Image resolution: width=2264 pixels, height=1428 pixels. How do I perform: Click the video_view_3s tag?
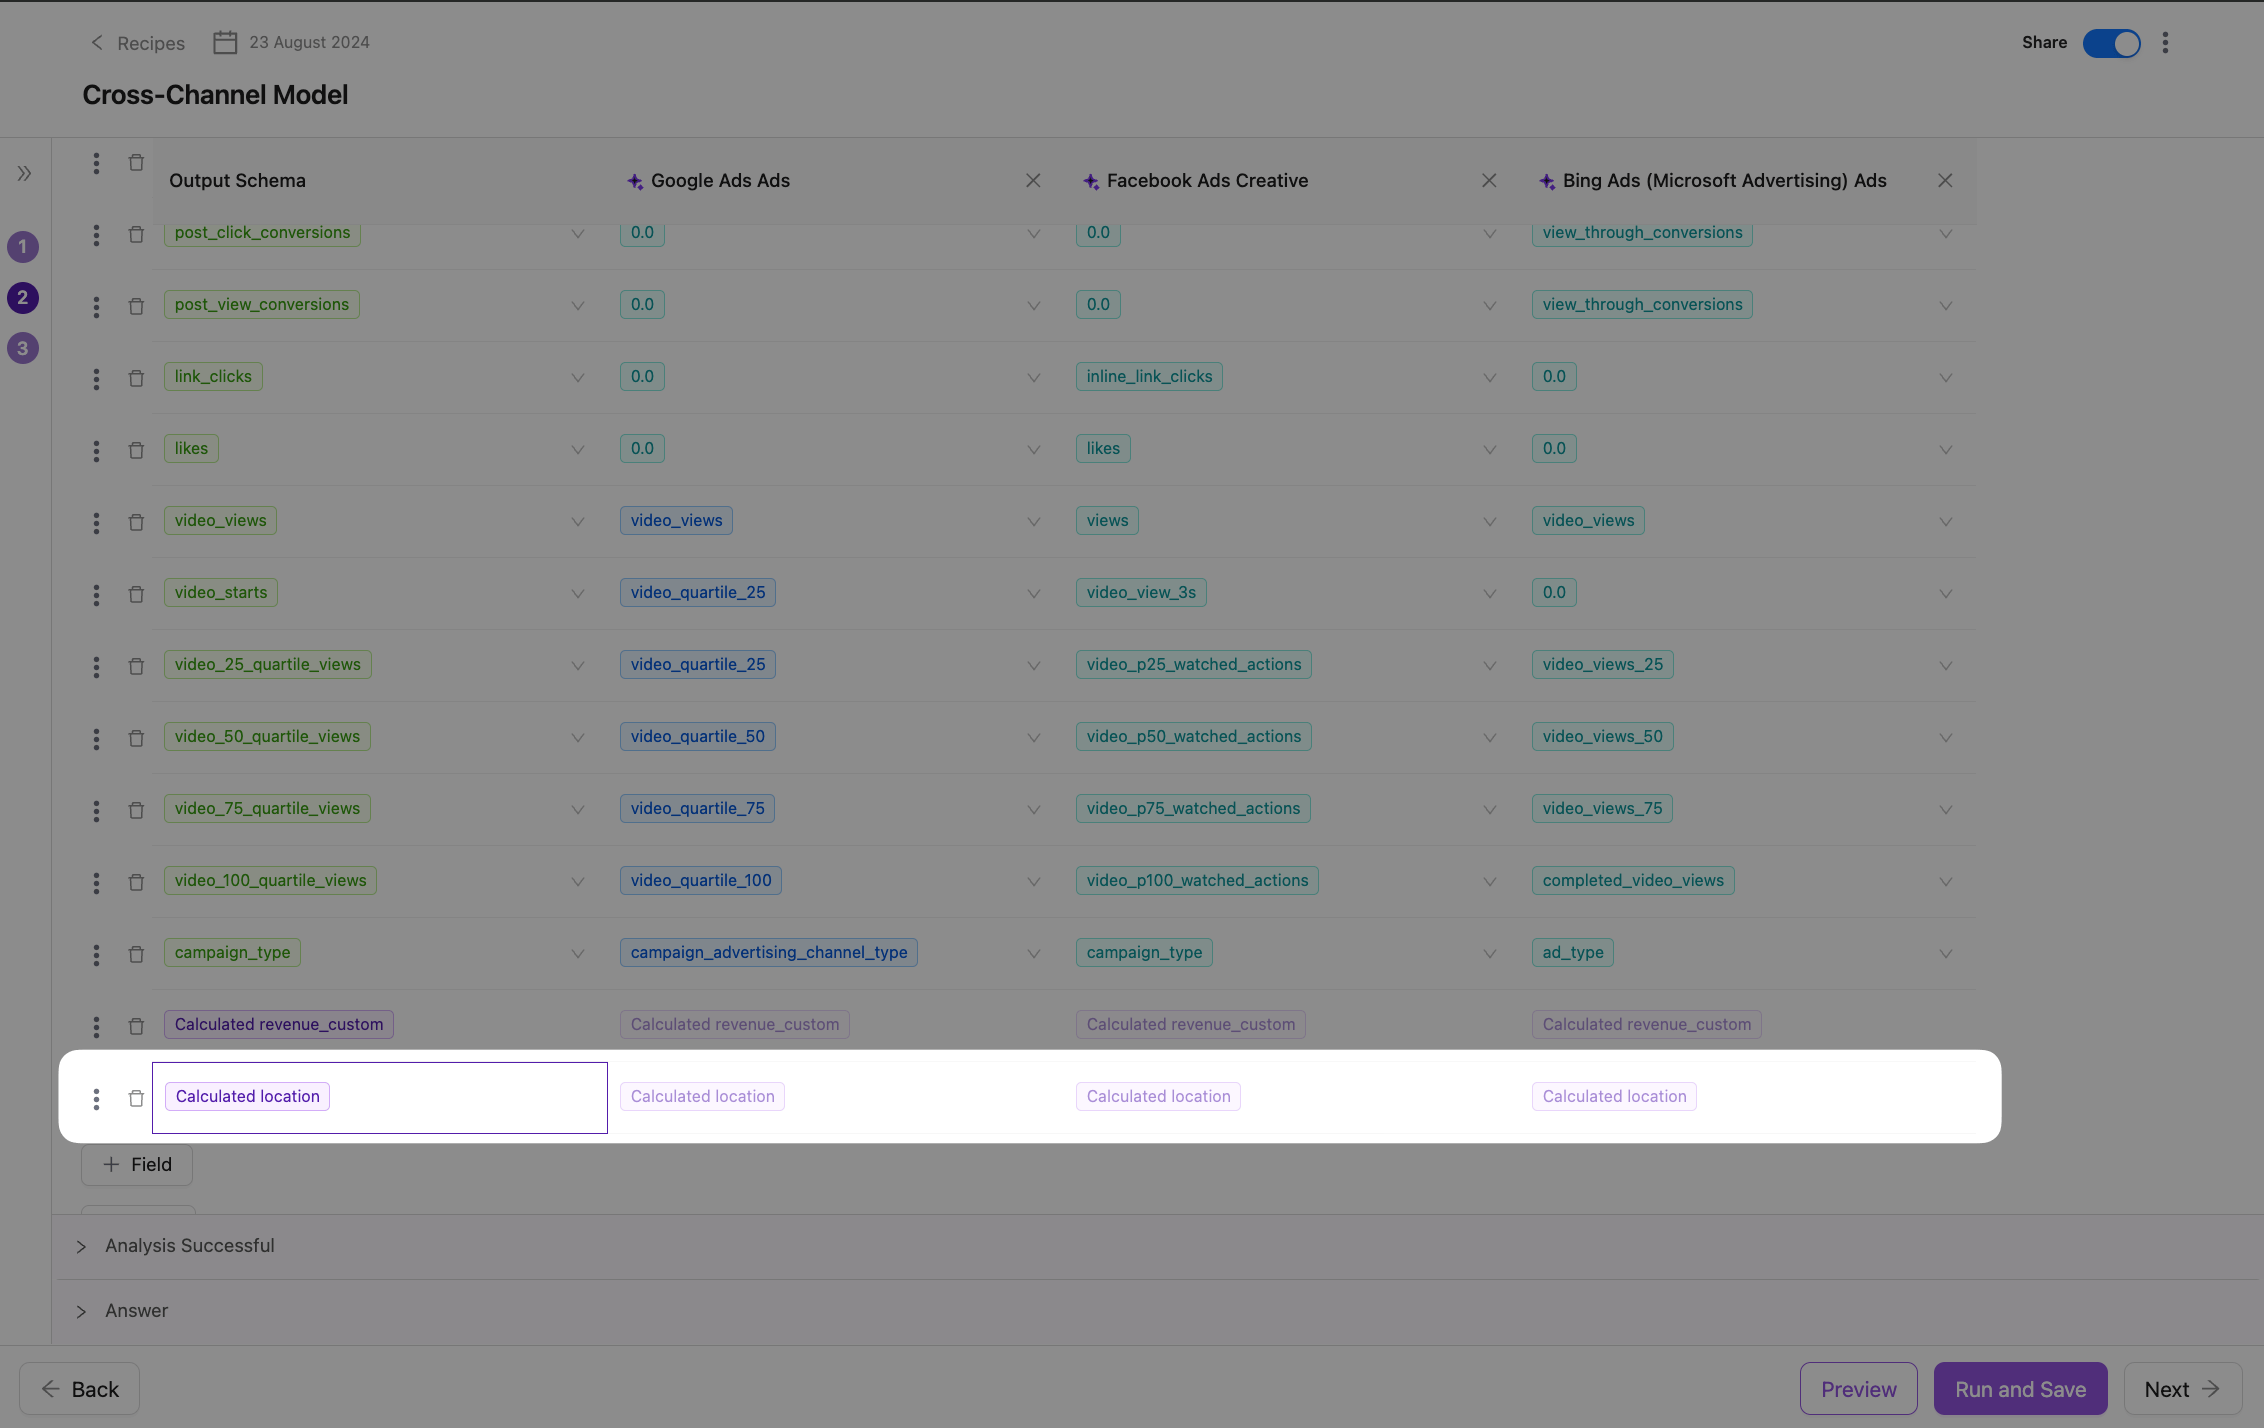click(x=1141, y=592)
